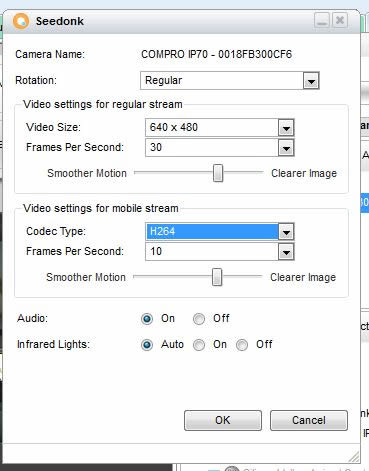This screenshot has height=471, width=369.
Task: Click the dialog resize grip corner
Action: click(x=354, y=457)
